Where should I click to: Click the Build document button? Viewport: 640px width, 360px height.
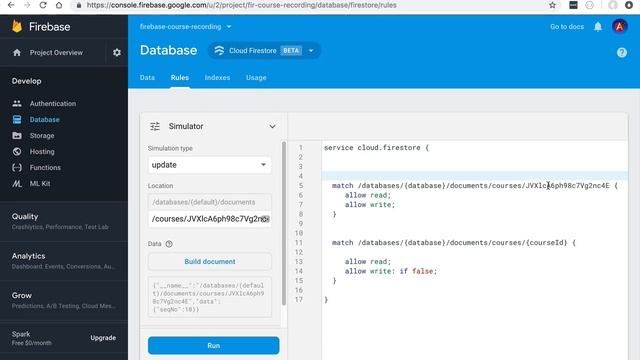pos(210,262)
